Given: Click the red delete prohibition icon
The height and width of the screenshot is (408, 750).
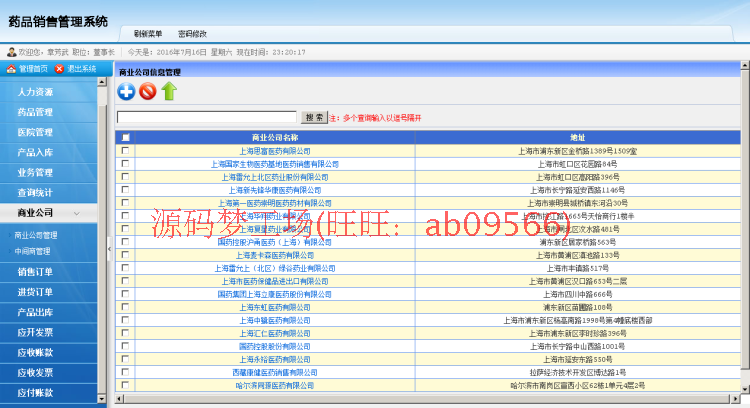Looking at the screenshot, I should tap(148, 91).
